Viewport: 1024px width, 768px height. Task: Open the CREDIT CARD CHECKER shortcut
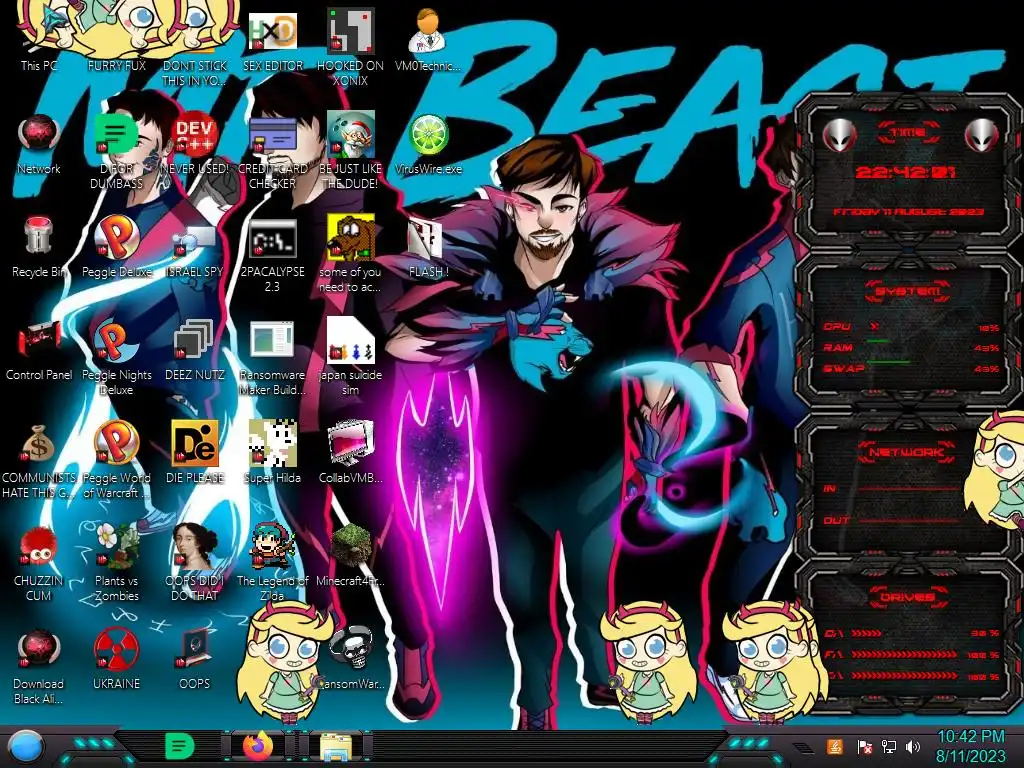tap(272, 152)
